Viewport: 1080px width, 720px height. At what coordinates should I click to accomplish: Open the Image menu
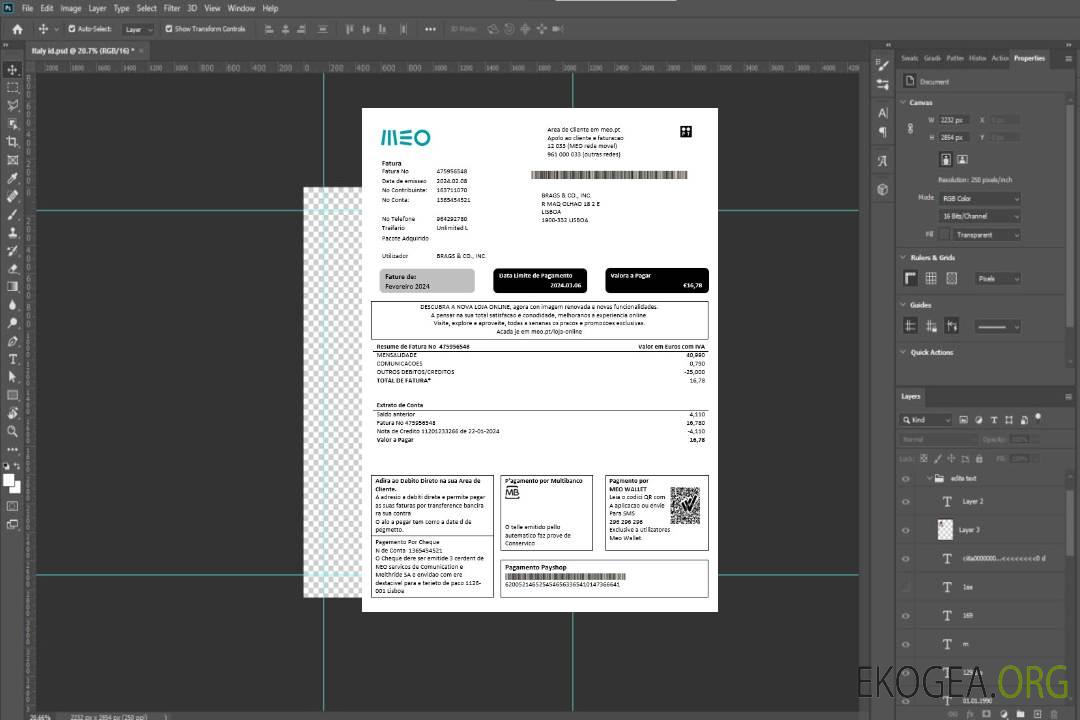pyautogui.click(x=71, y=8)
